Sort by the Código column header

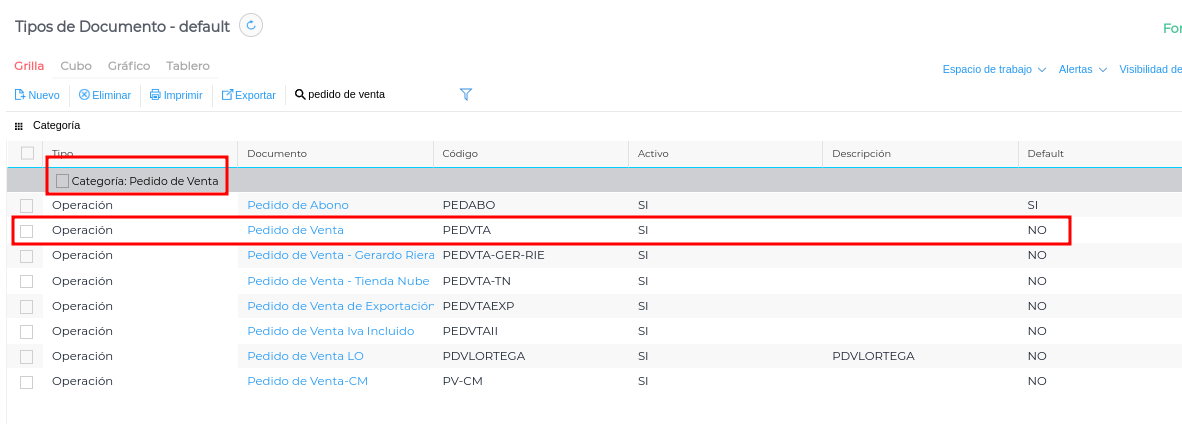pos(460,154)
